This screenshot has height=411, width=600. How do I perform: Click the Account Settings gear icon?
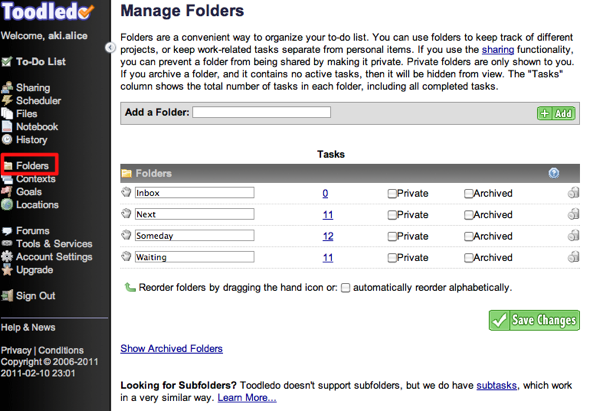[7, 257]
